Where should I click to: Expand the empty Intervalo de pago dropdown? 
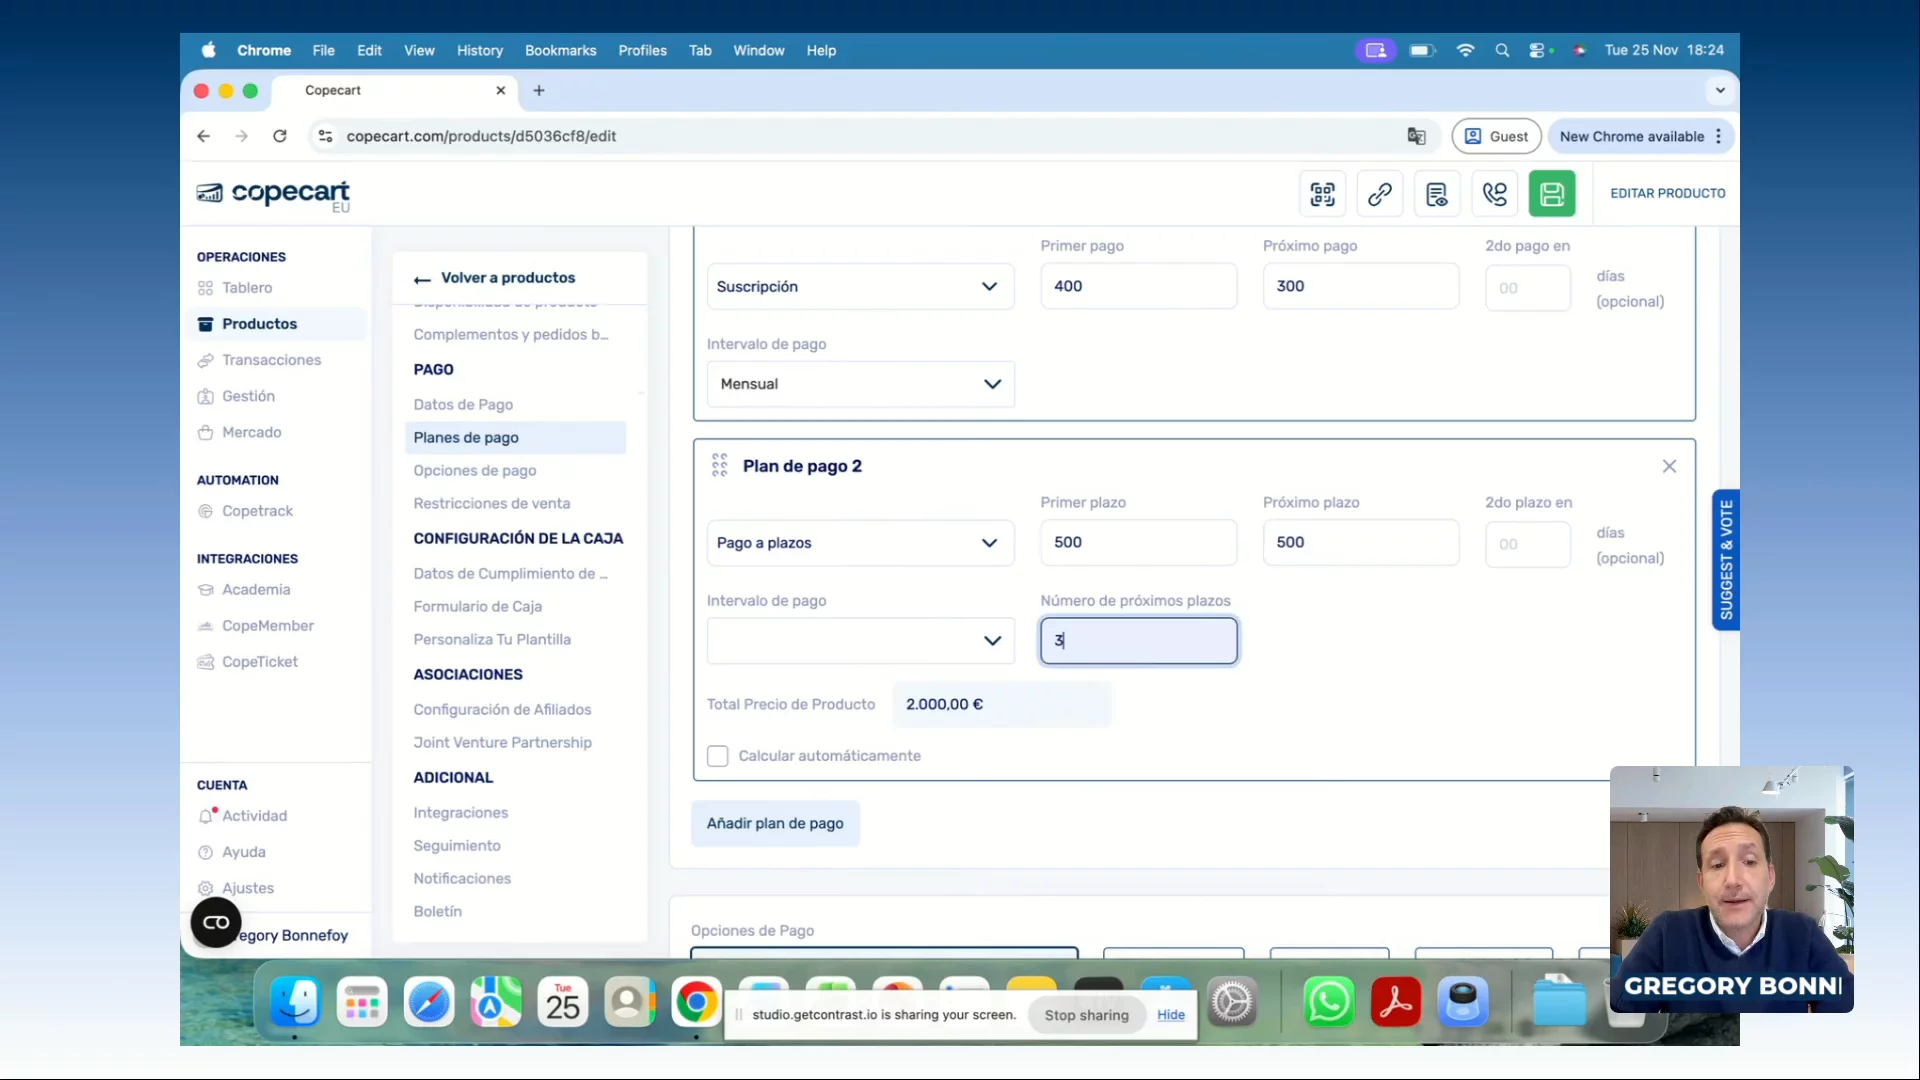coord(860,641)
